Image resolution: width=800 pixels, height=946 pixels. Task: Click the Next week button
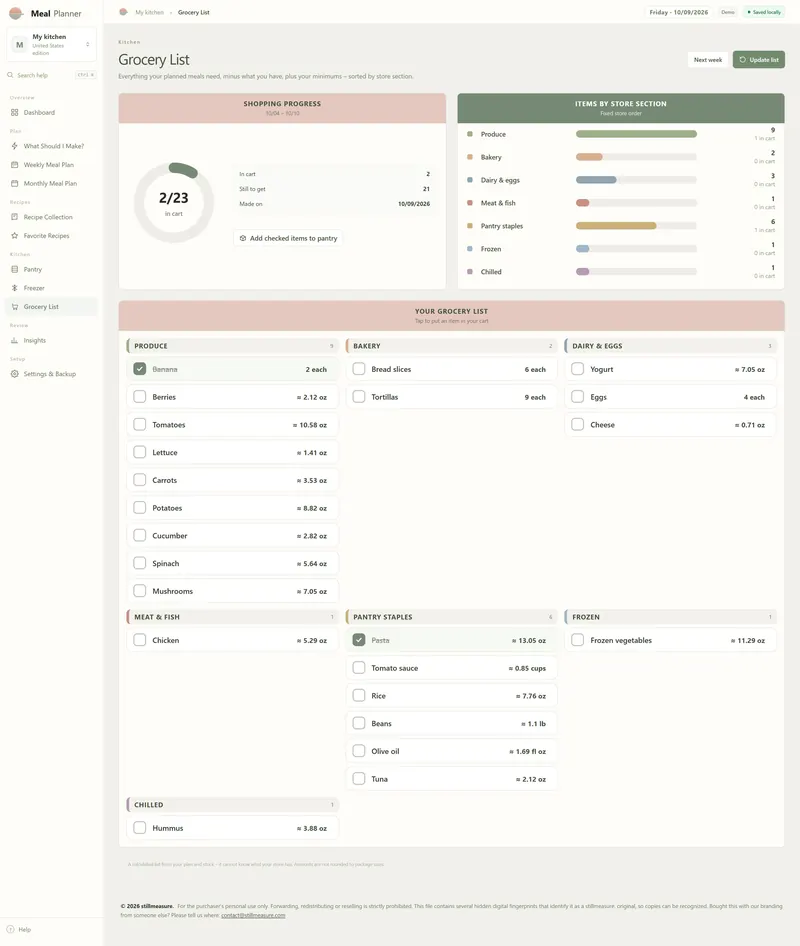[x=708, y=60]
